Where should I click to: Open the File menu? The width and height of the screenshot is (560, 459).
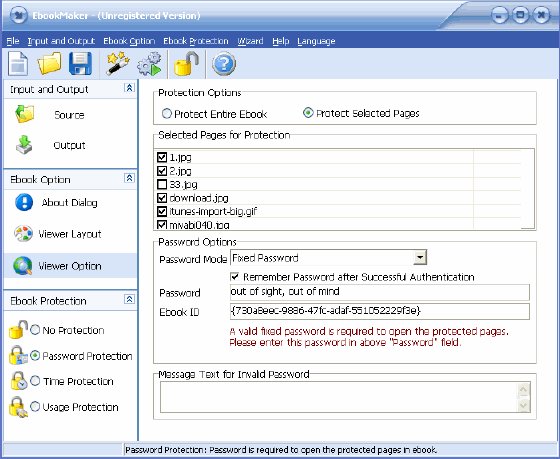click(13, 41)
